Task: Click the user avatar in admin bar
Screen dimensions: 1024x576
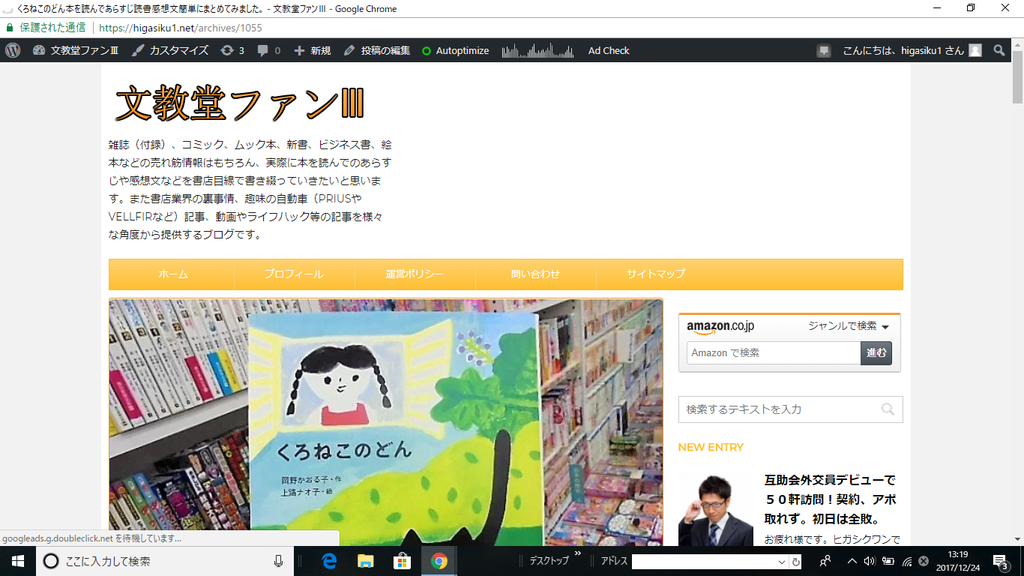Action: [975, 50]
